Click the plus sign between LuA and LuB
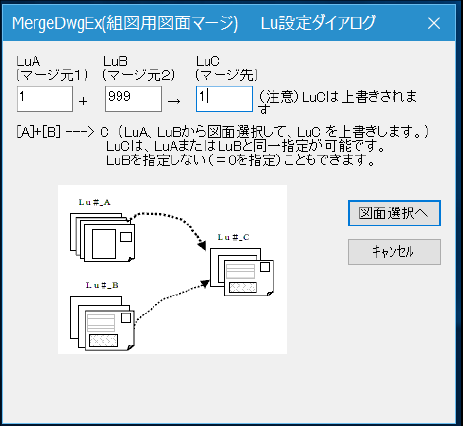 [x=83, y=101]
